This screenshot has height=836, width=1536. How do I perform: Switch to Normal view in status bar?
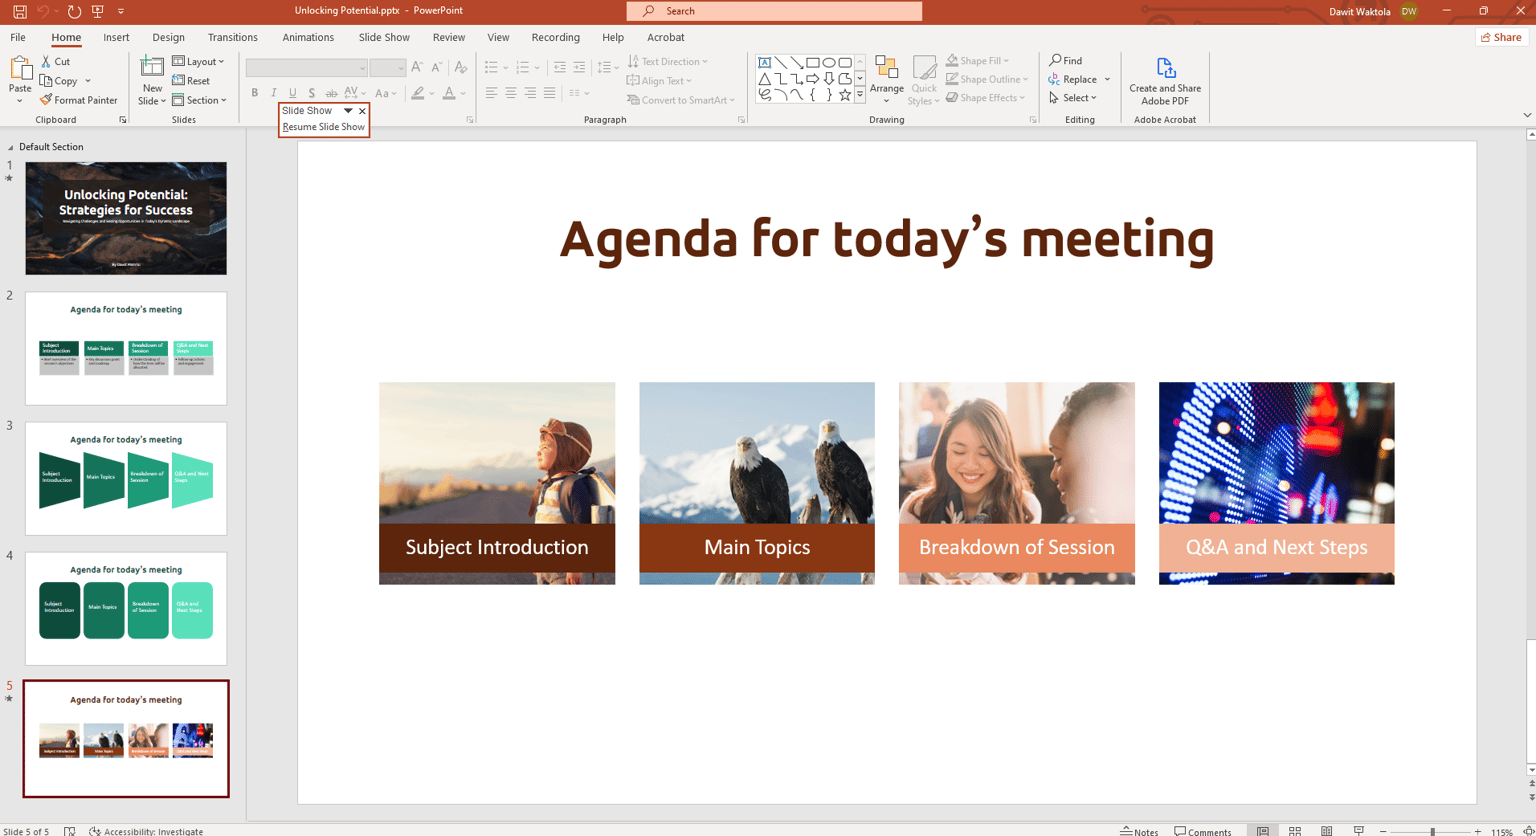1263,831
